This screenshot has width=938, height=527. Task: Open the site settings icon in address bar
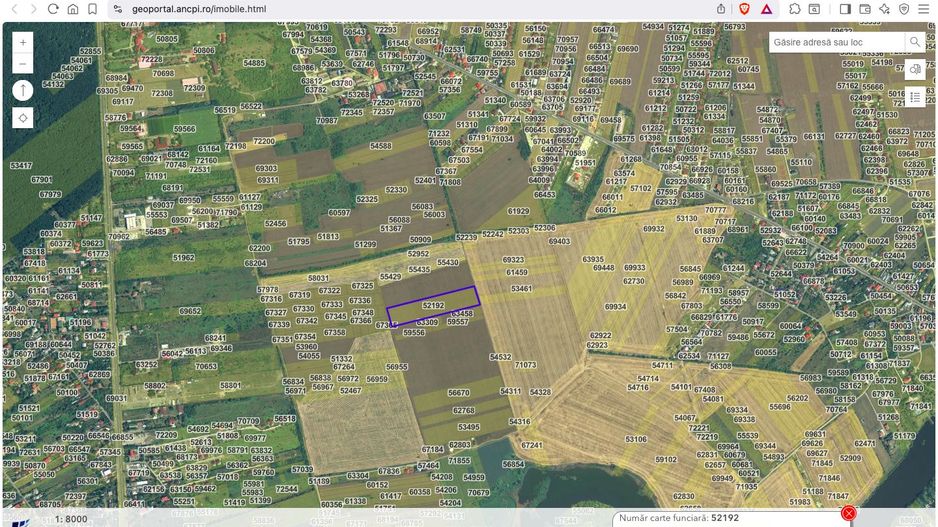117,9
